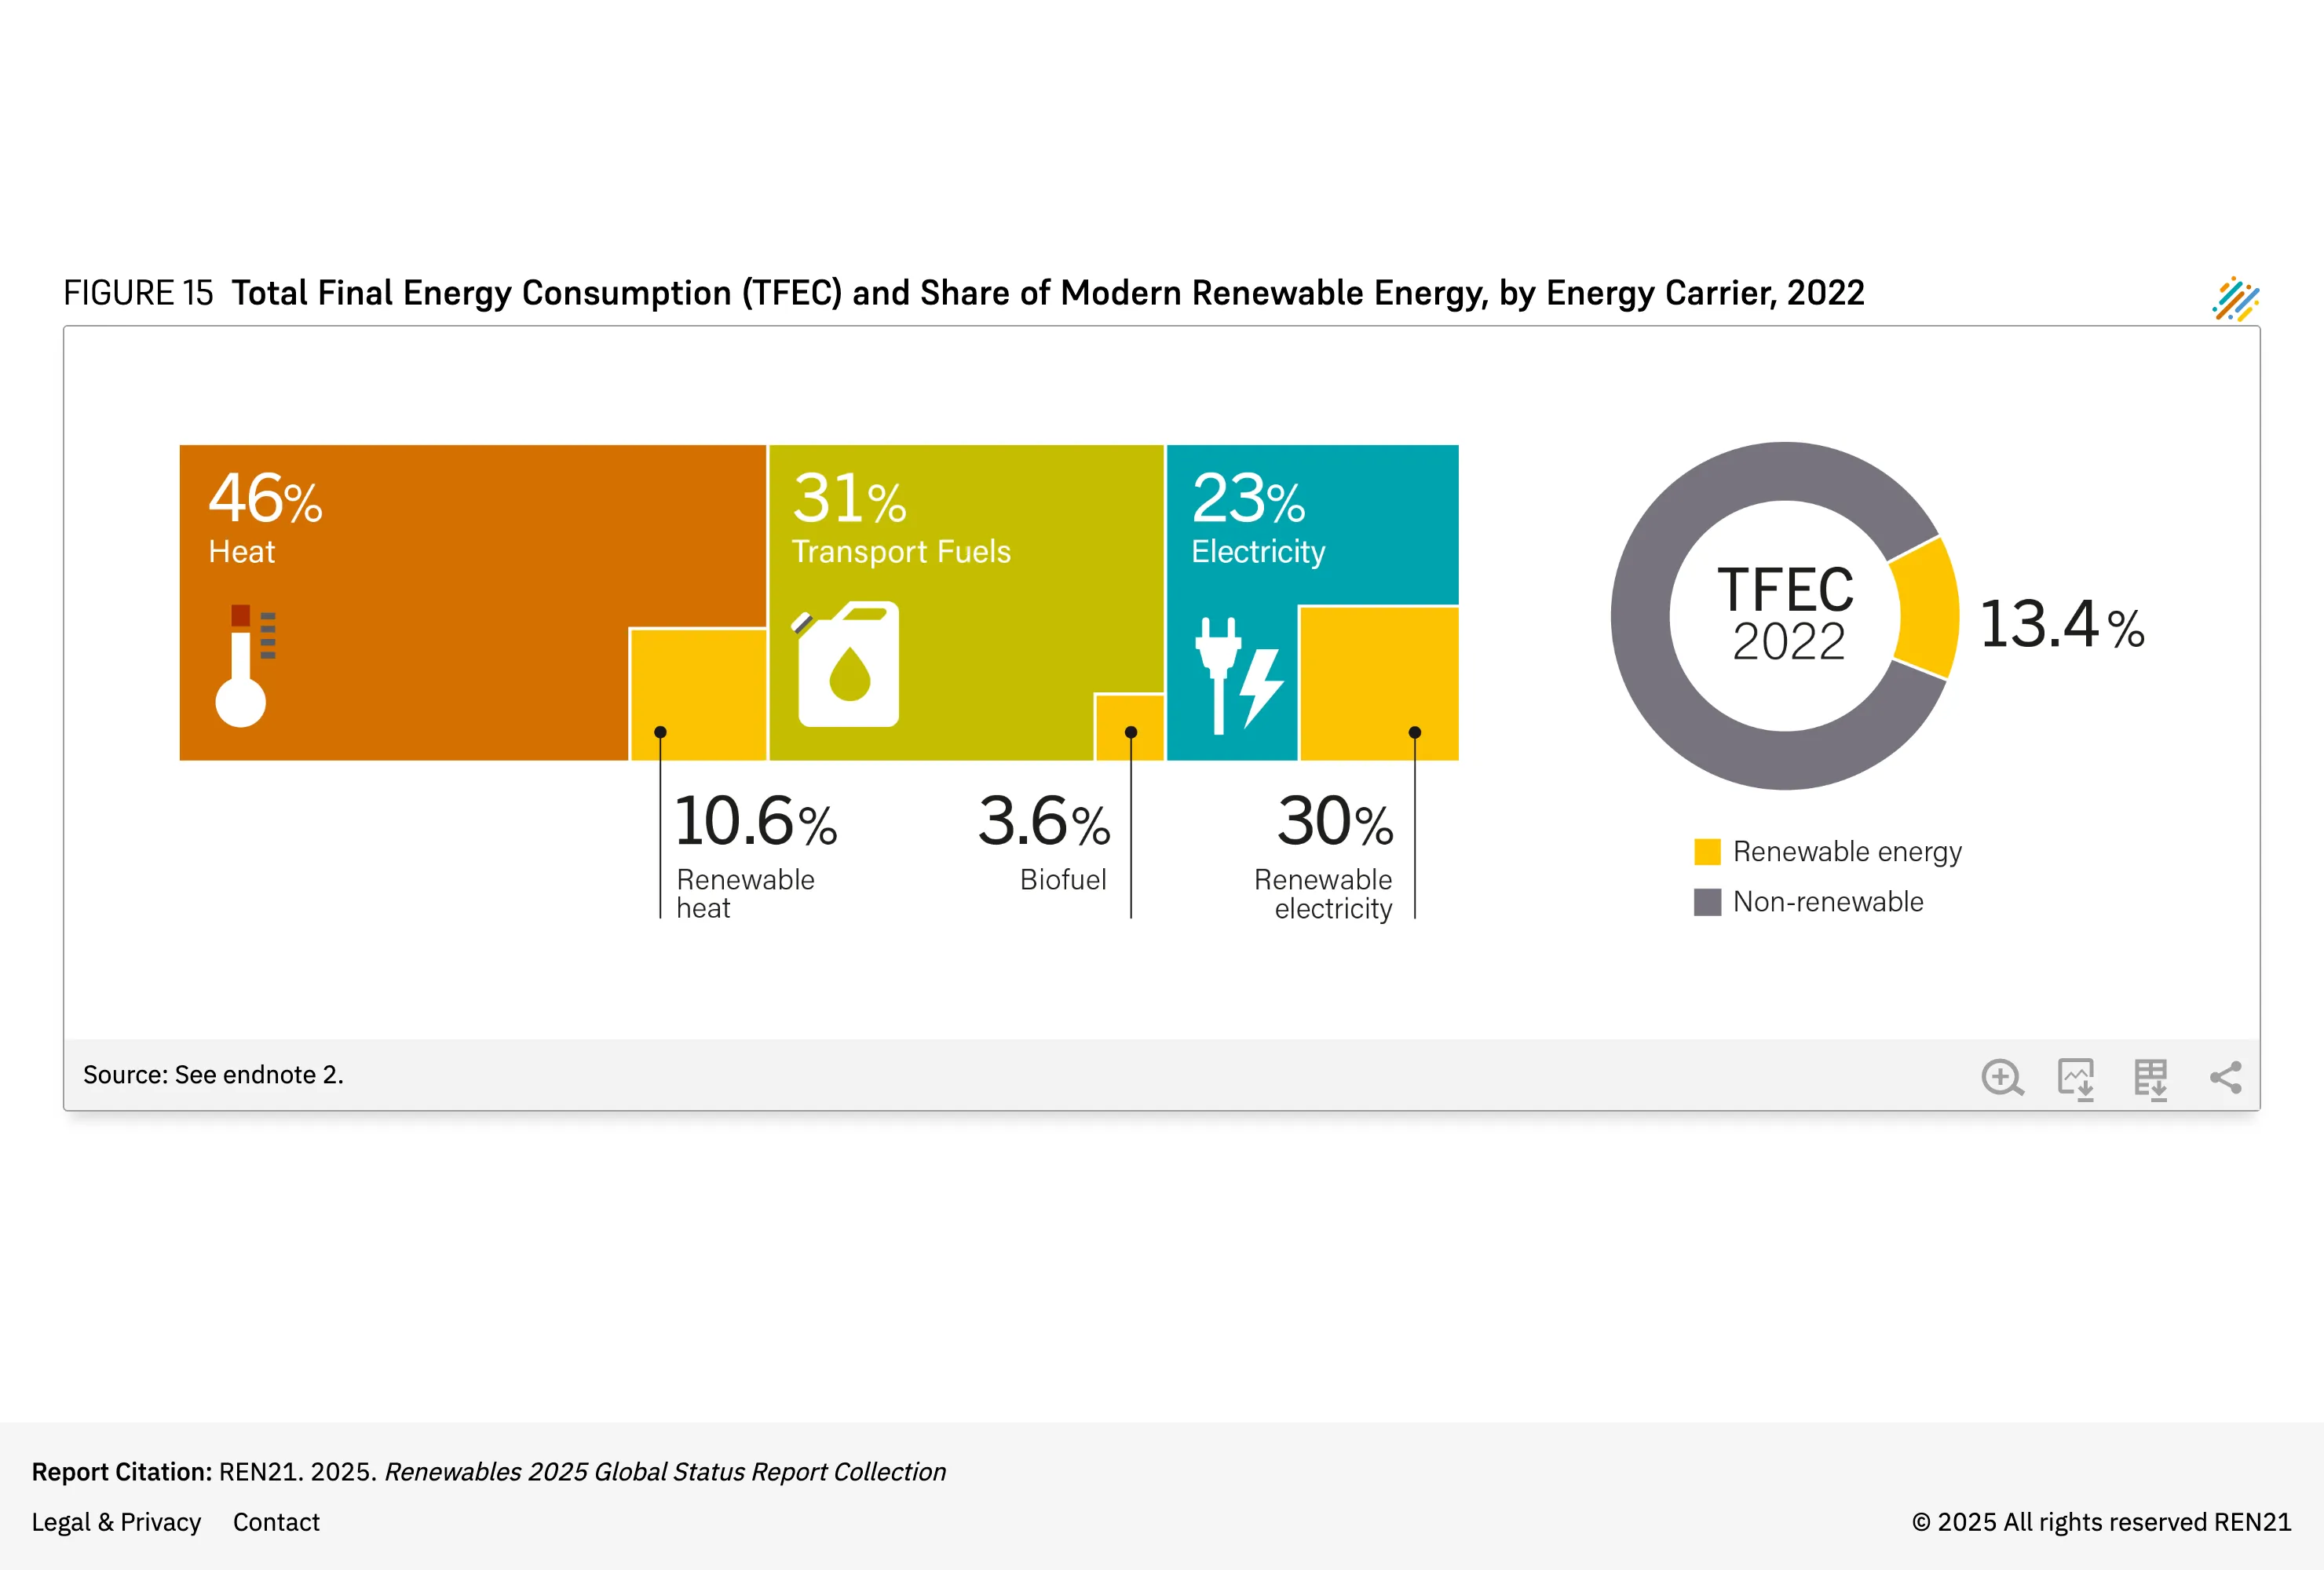
Task: Click the 'Biofuel' caption
Action: [1063, 880]
